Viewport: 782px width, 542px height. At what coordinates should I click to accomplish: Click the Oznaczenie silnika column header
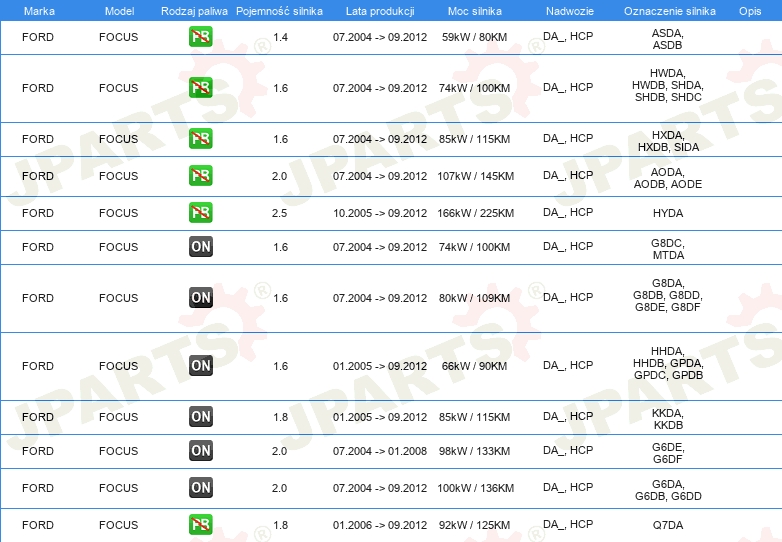(x=670, y=11)
